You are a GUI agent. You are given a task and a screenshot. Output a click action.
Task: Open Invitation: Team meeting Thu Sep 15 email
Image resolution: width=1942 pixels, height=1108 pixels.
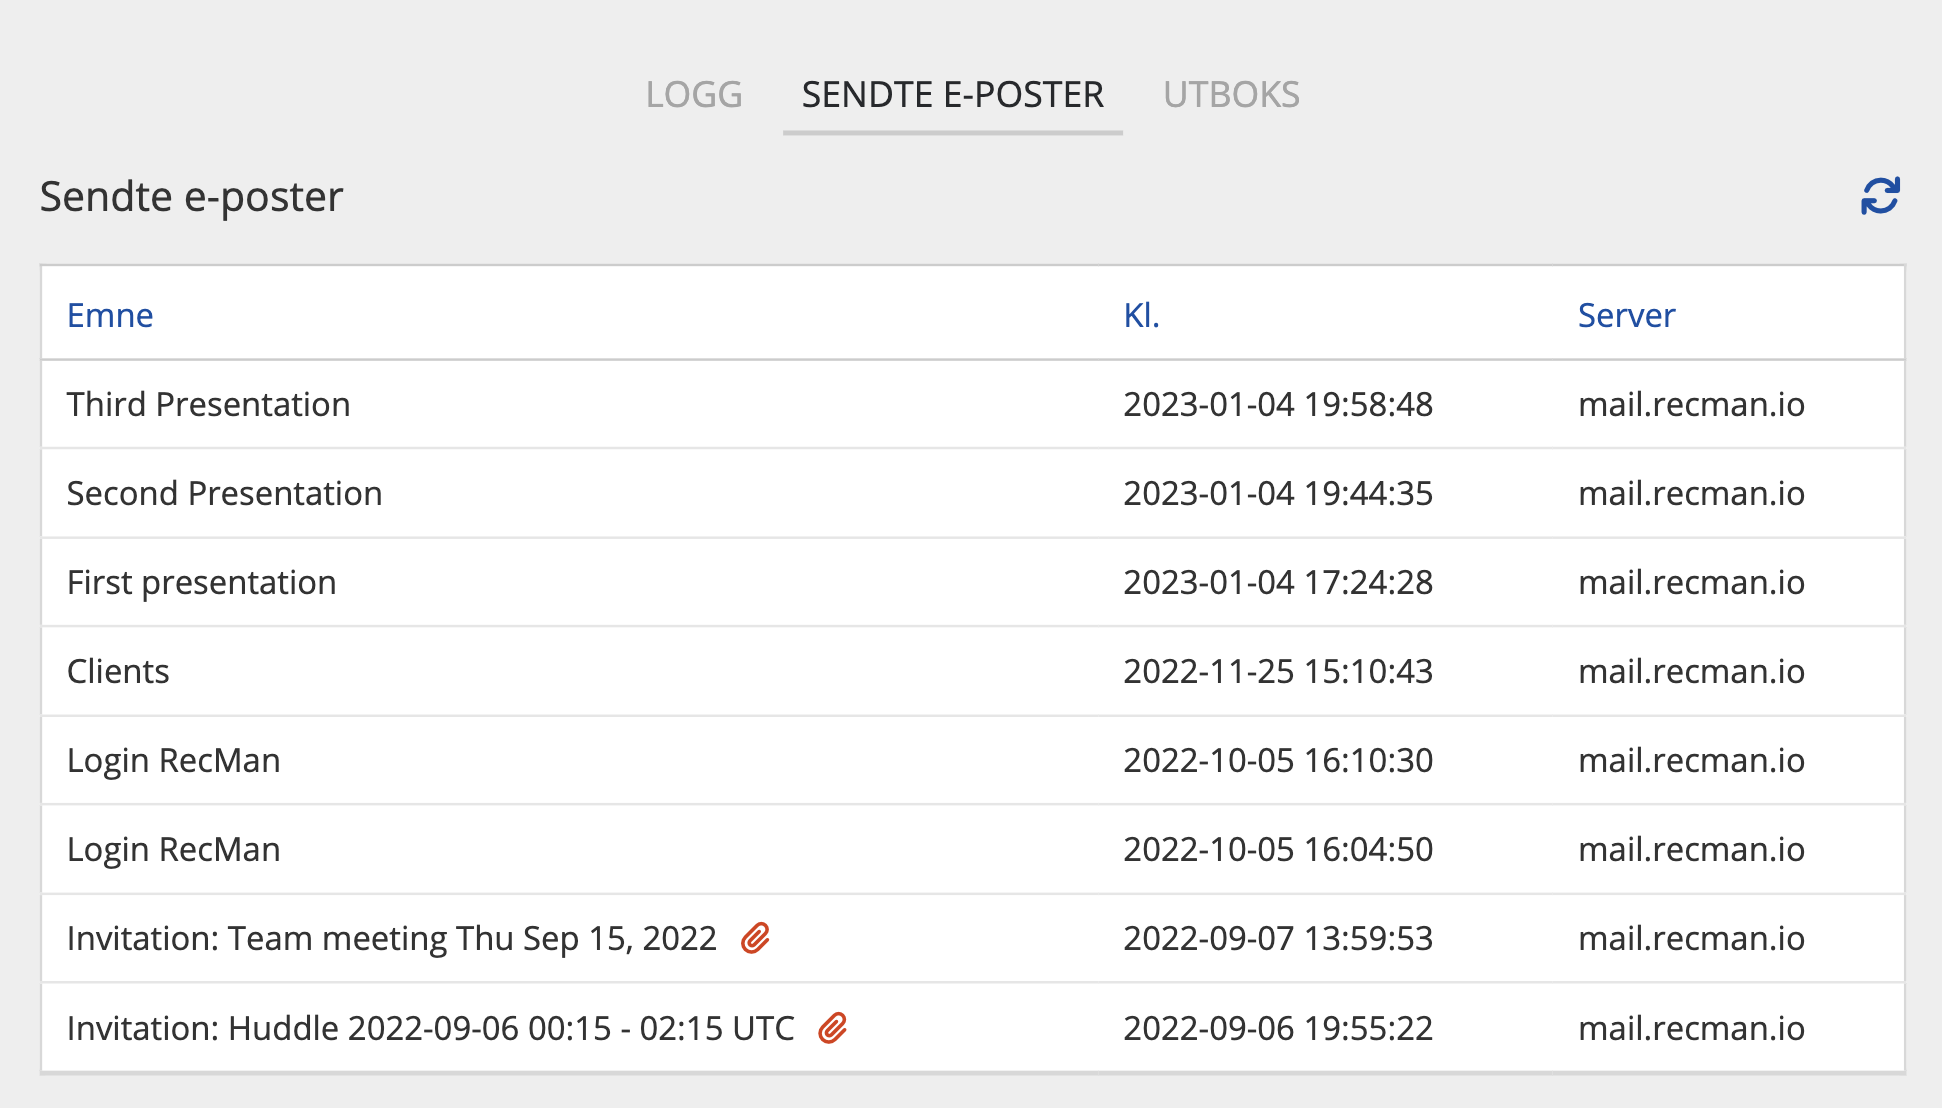391,938
